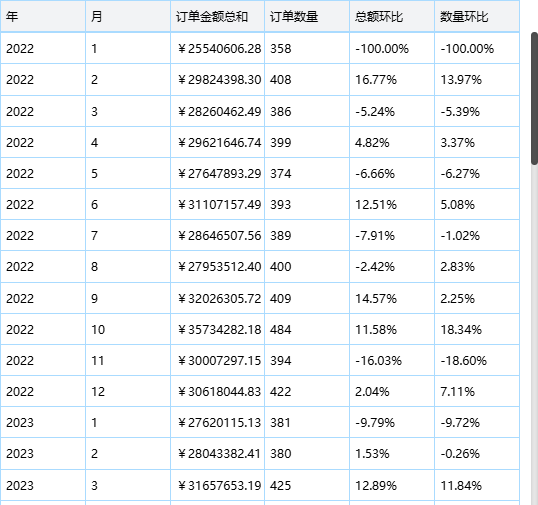Select amount cell ¥28043382.41
The image size is (538, 505).
(x=218, y=454)
